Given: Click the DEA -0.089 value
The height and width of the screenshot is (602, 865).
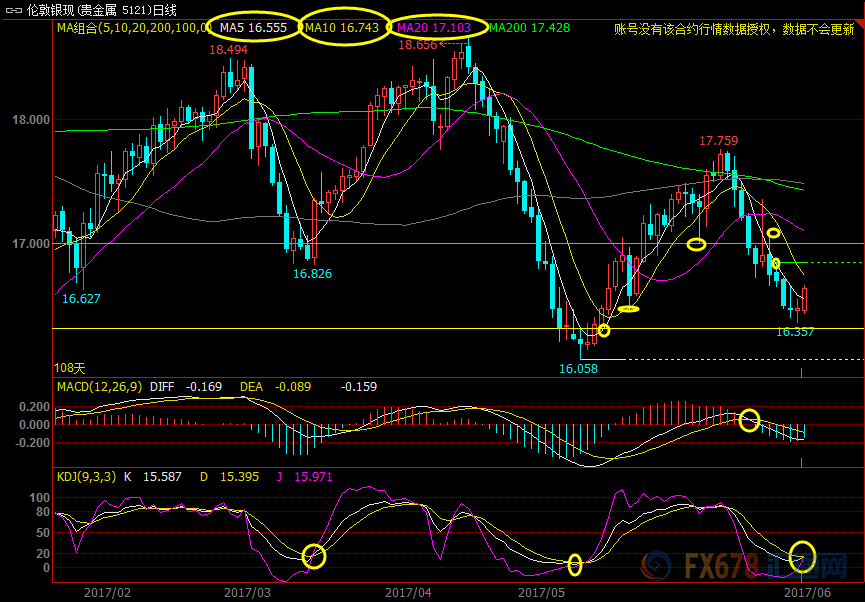Looking at the screenshot, I should [275, 387].
